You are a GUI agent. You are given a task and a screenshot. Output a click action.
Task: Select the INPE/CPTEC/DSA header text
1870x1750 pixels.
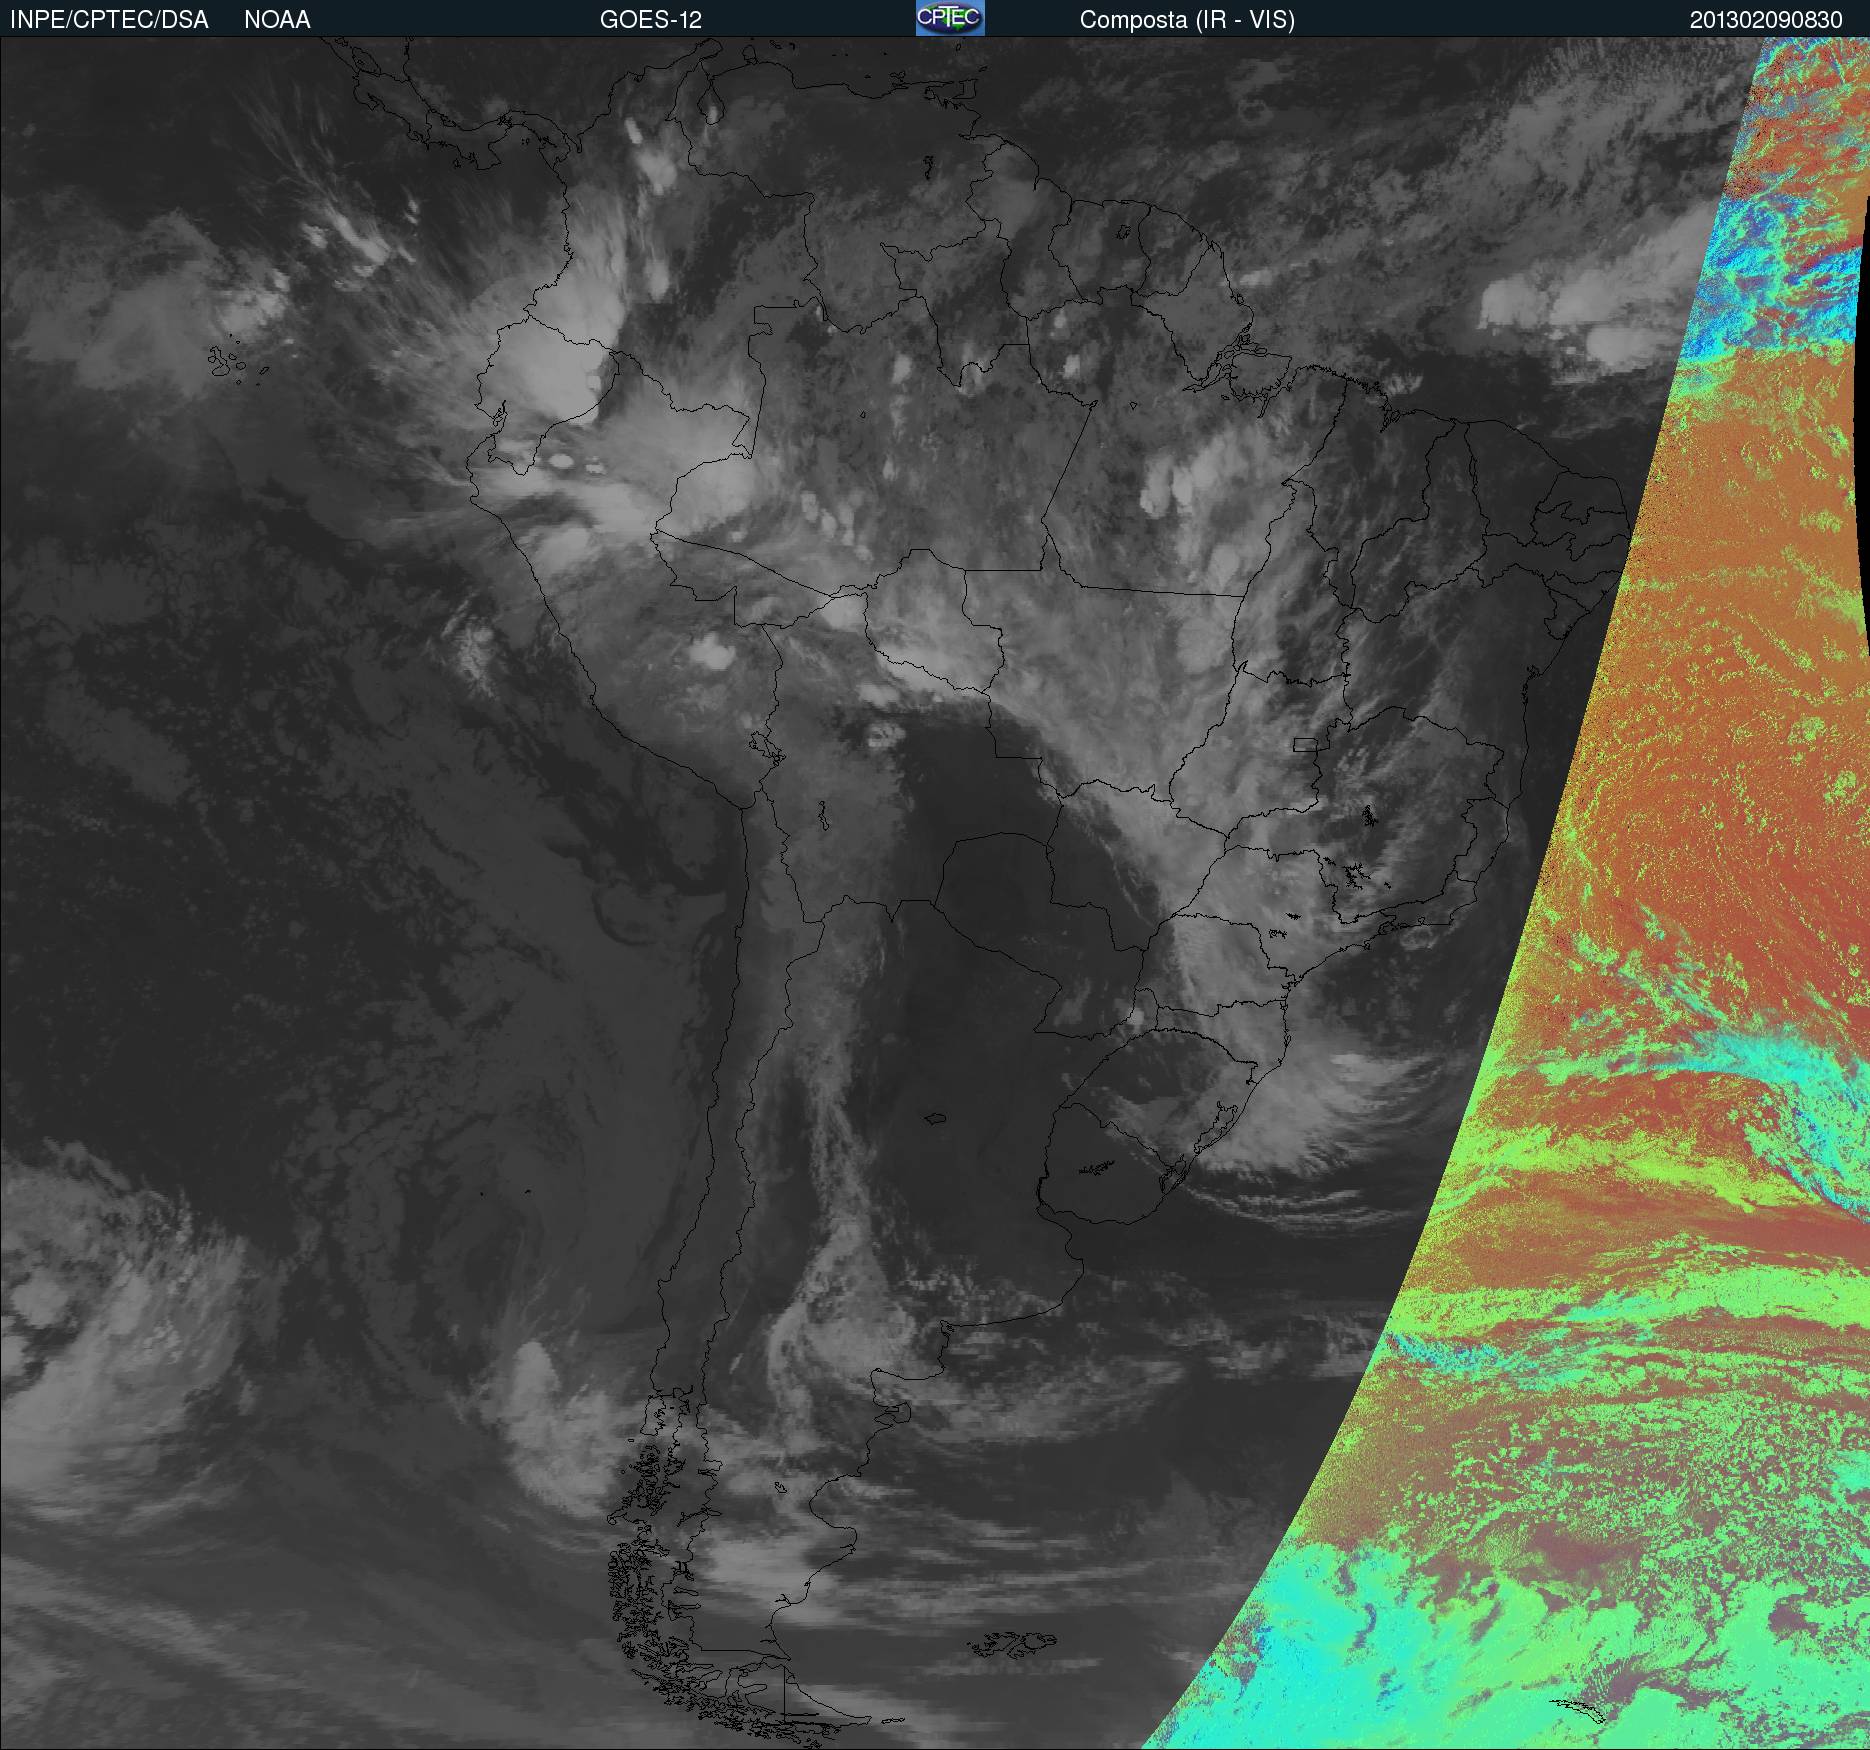click(x=109, y=20)
